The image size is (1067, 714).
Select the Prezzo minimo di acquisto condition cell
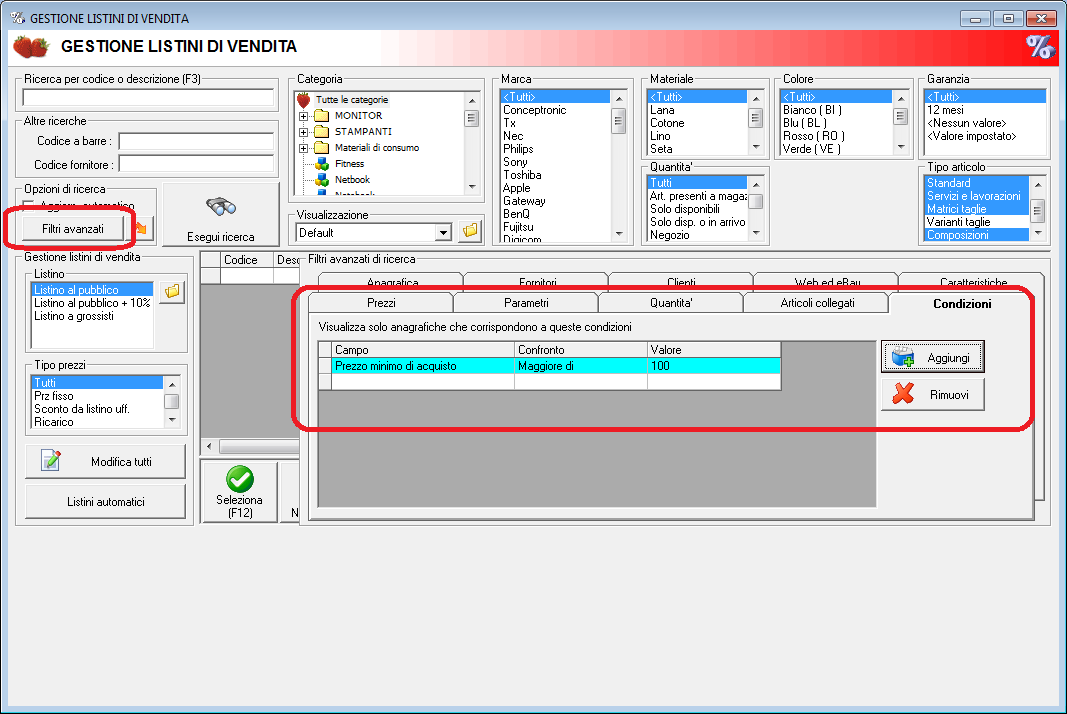pos(423,366)
